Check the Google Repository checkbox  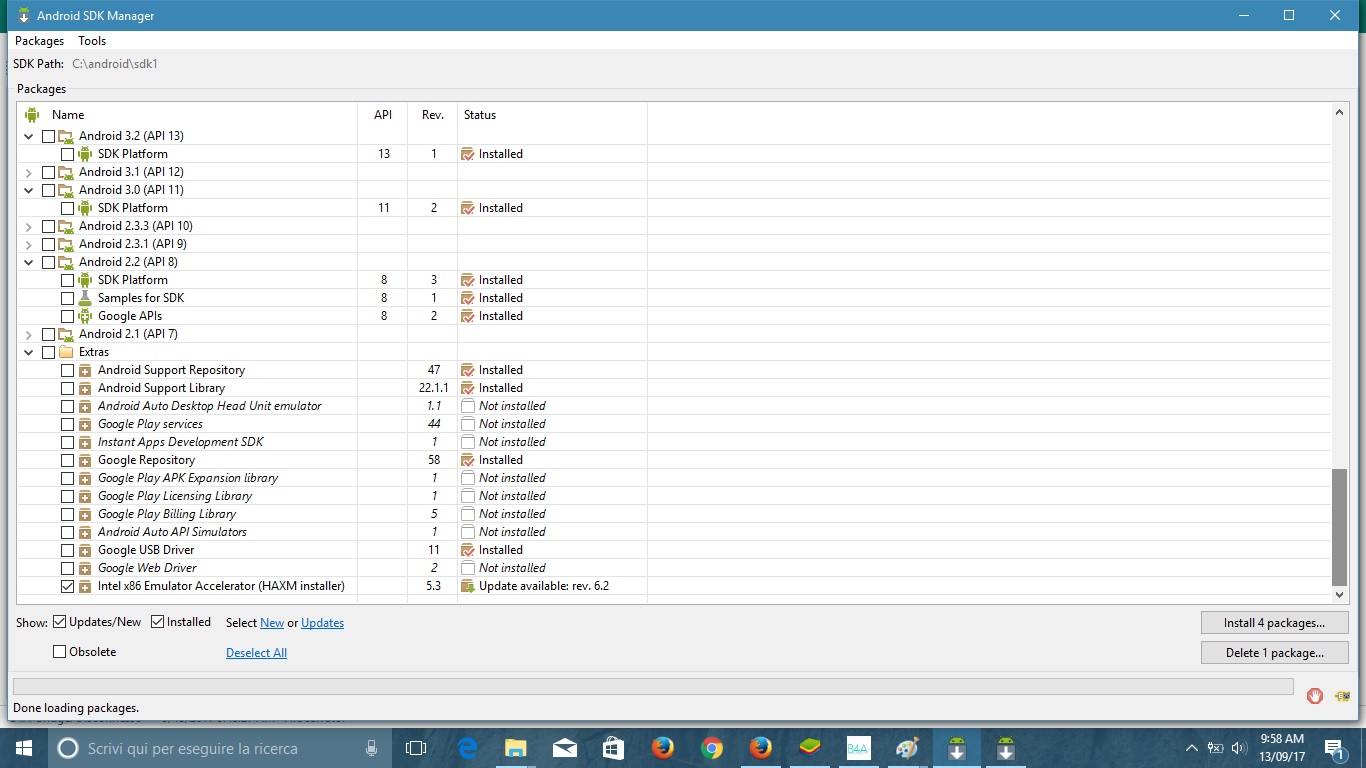(67, 460)
